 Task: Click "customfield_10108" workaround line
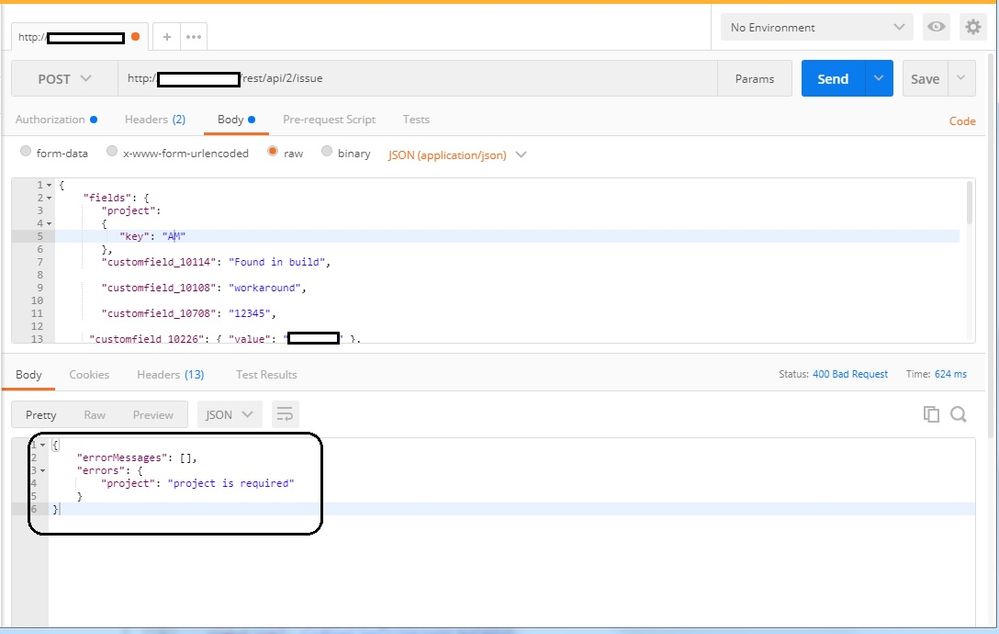click(x=204, y=288)
